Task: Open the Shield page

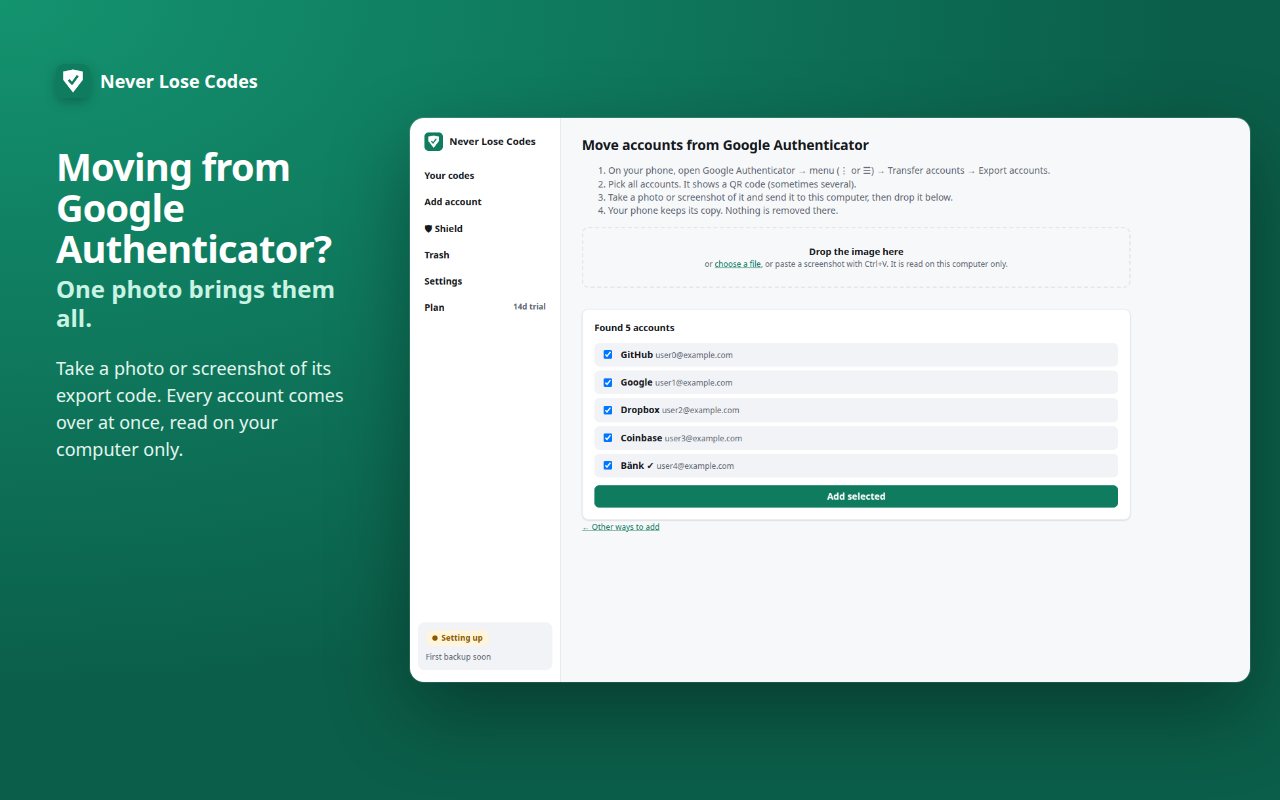Action: pos(444,229)
